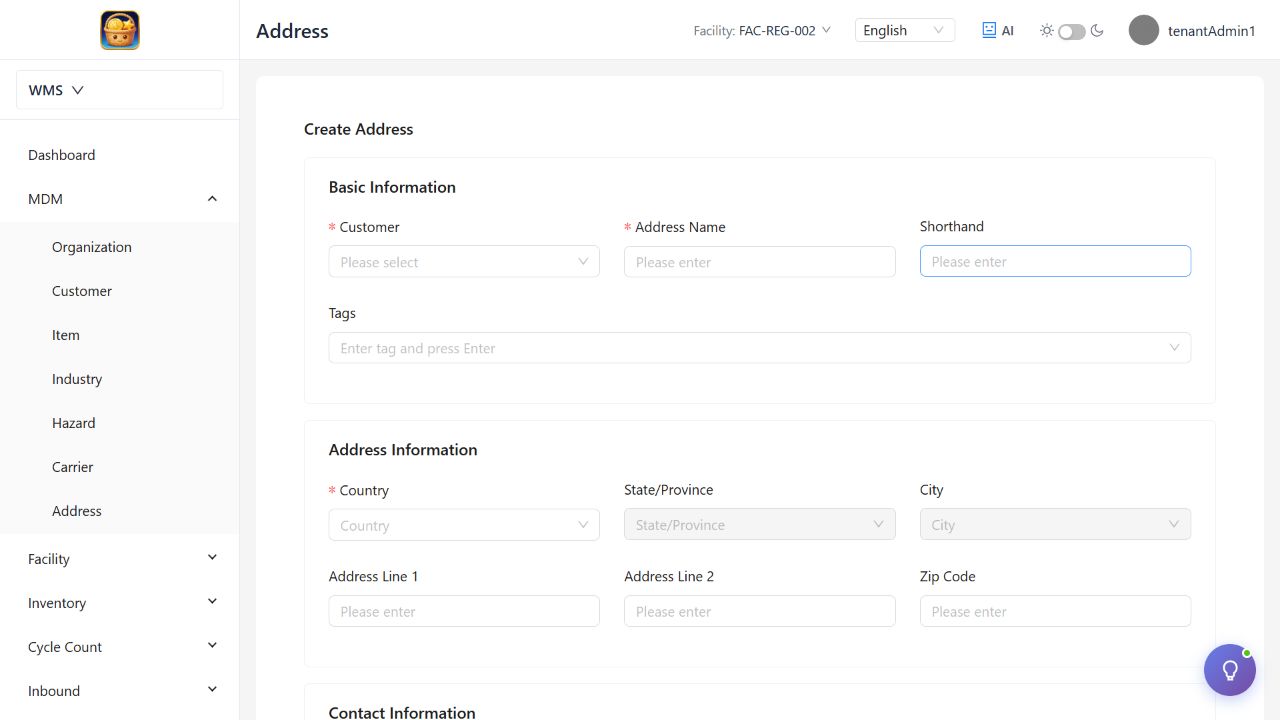
Task: Focus the Shorthand input field
Action: (x=1056, y=261)
